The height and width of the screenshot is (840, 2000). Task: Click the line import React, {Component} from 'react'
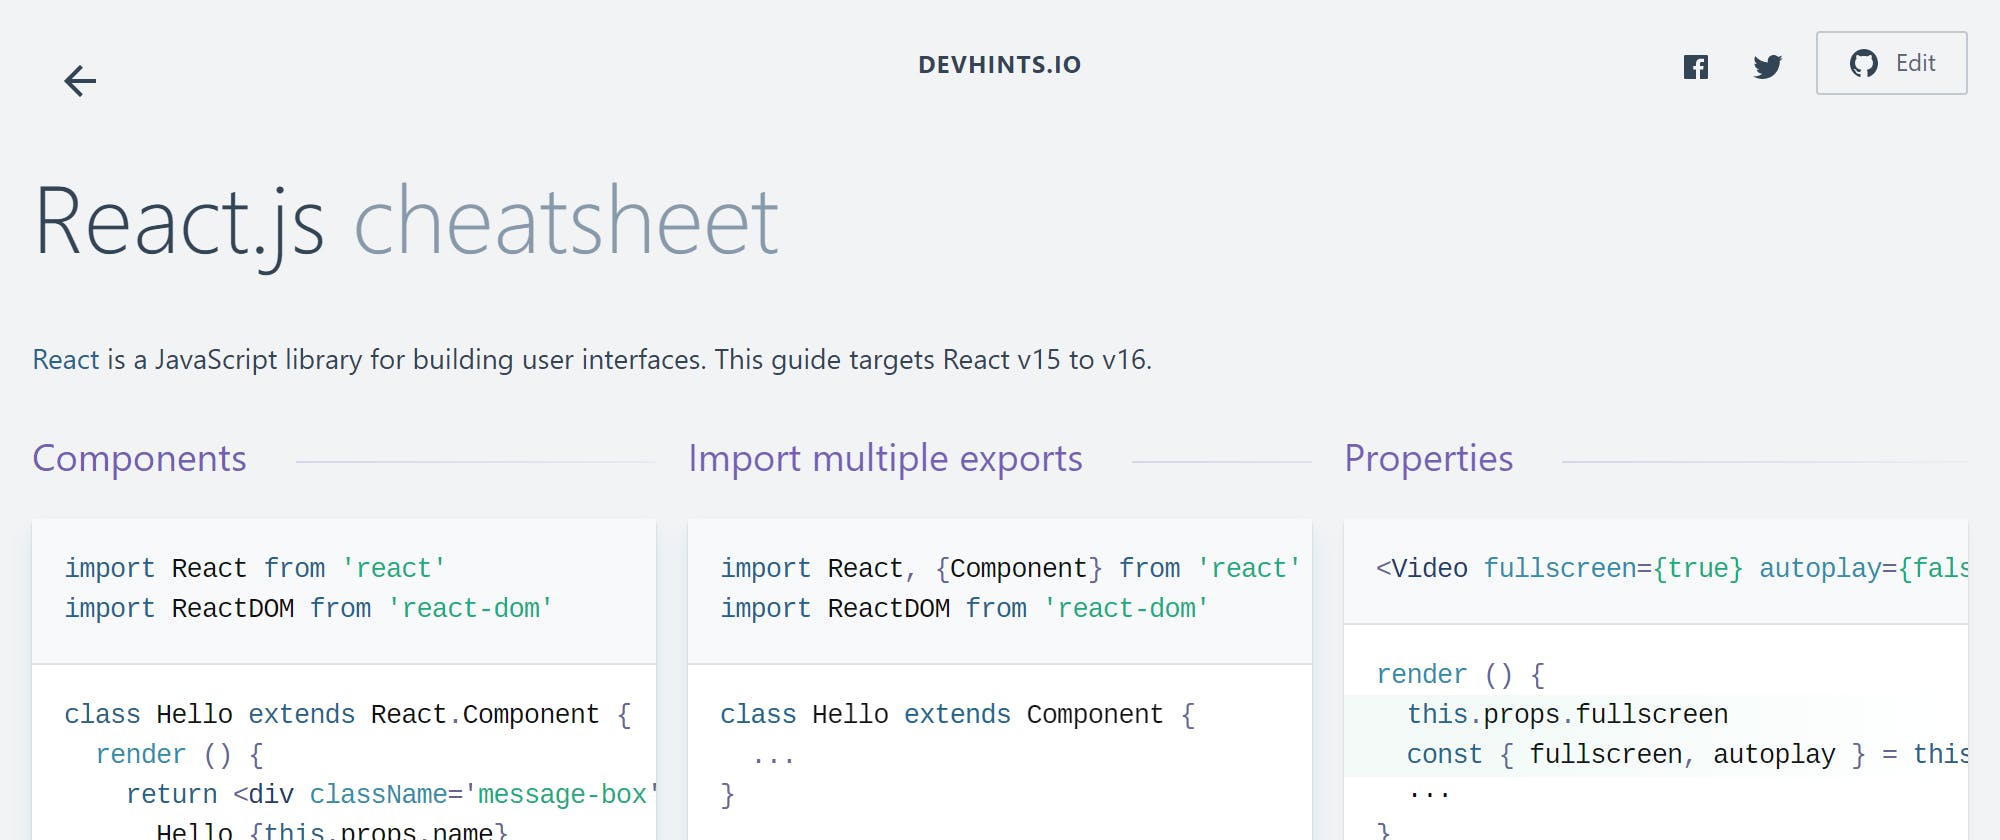click(x=1010, y=568)
